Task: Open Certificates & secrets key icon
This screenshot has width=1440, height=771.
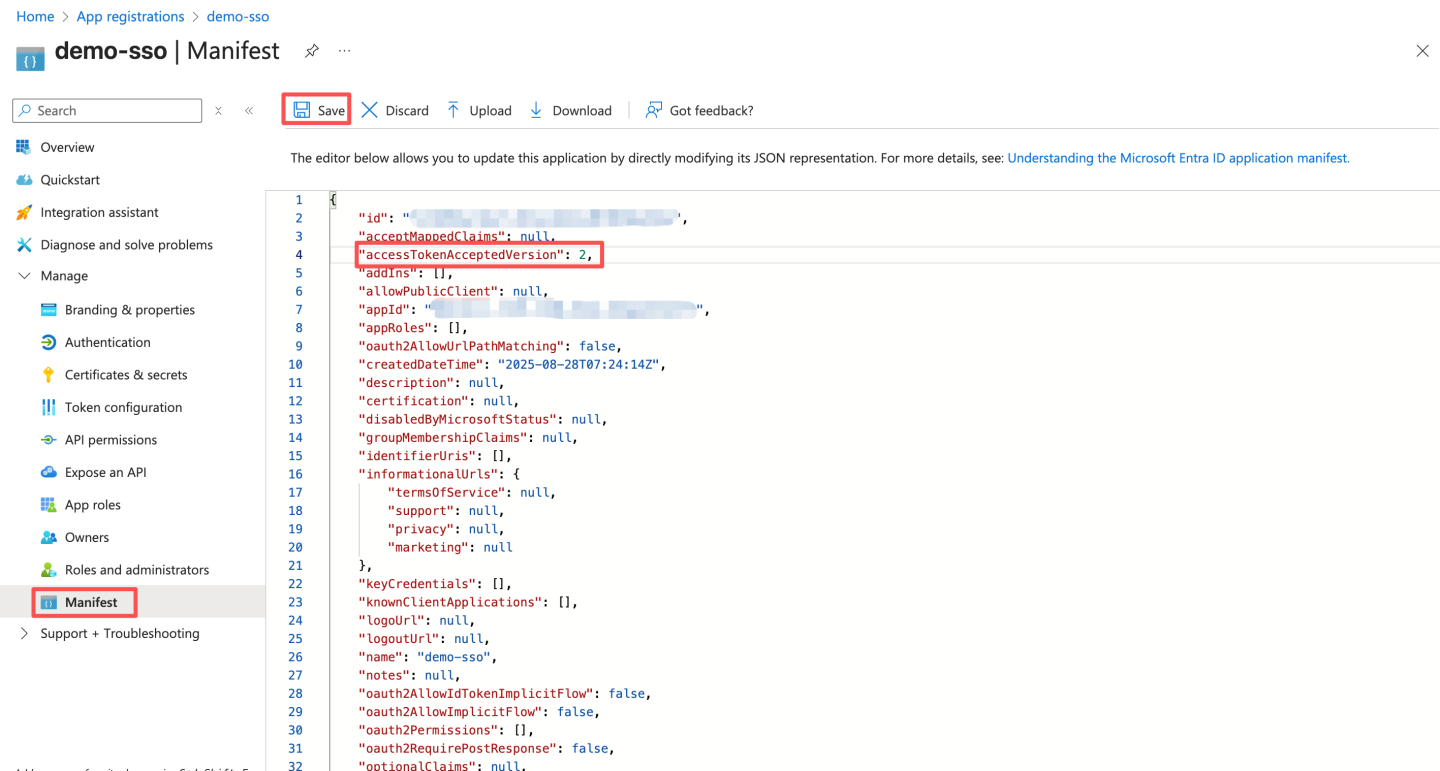Action: coord(48,375)
